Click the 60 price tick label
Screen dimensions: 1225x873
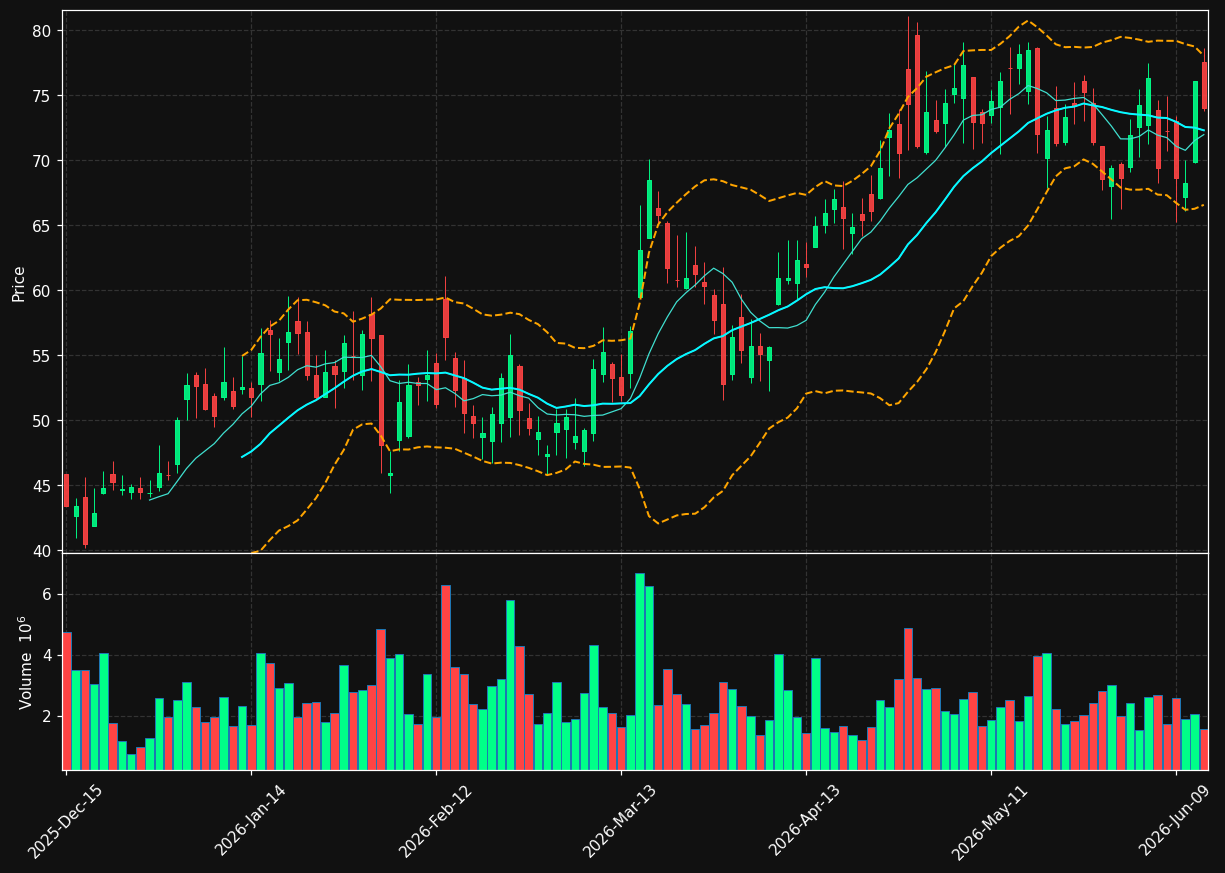click(42, 291)
